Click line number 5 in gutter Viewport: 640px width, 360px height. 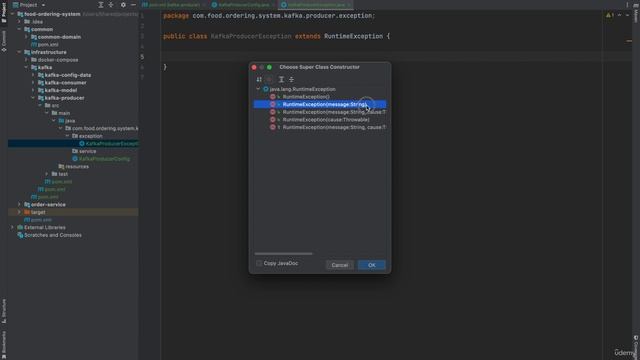142,57
